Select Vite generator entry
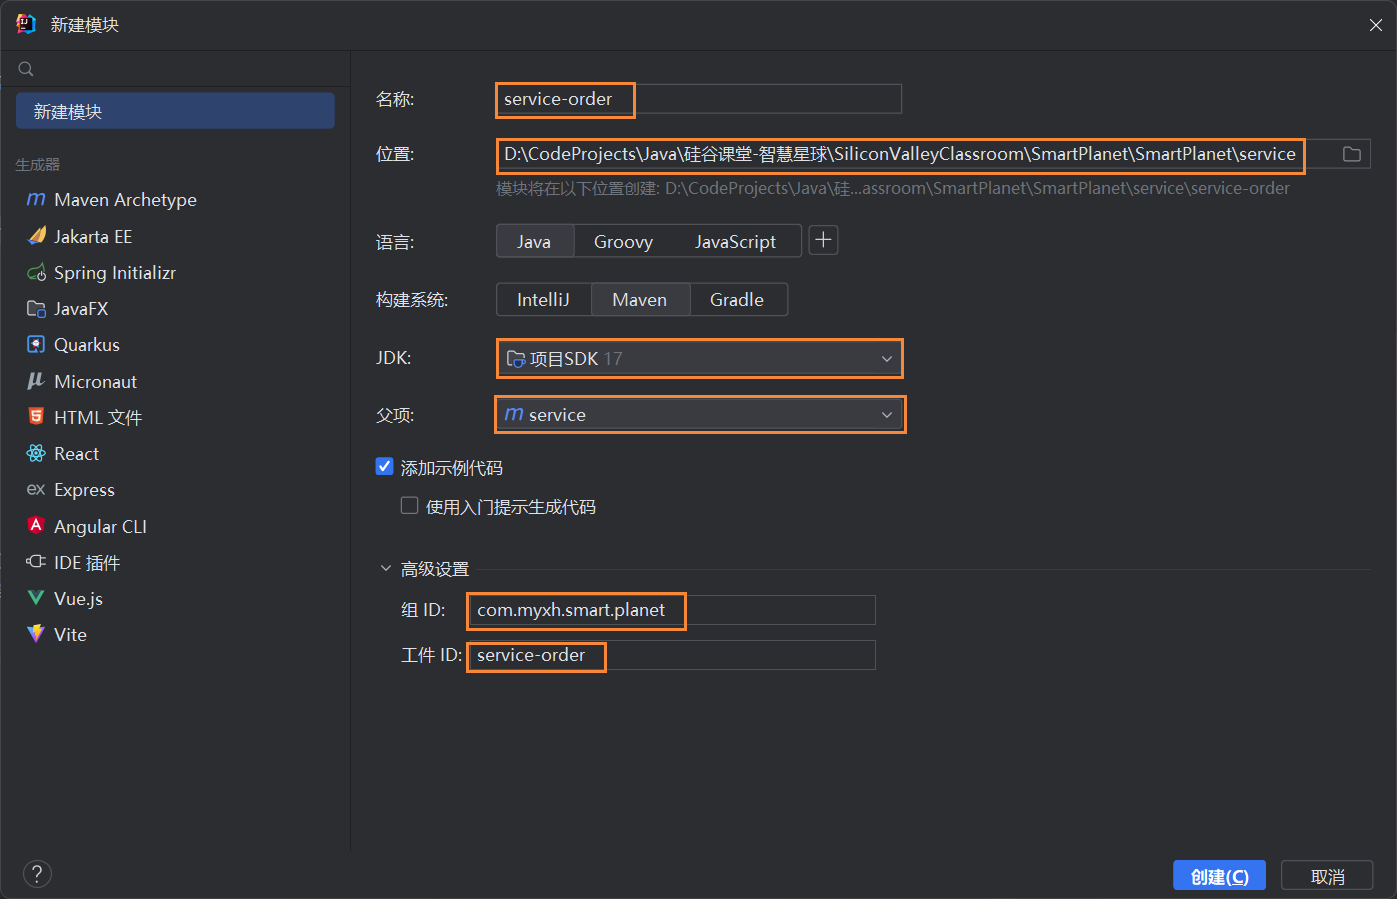This screenshot has width=1397, height=899. 175,634
